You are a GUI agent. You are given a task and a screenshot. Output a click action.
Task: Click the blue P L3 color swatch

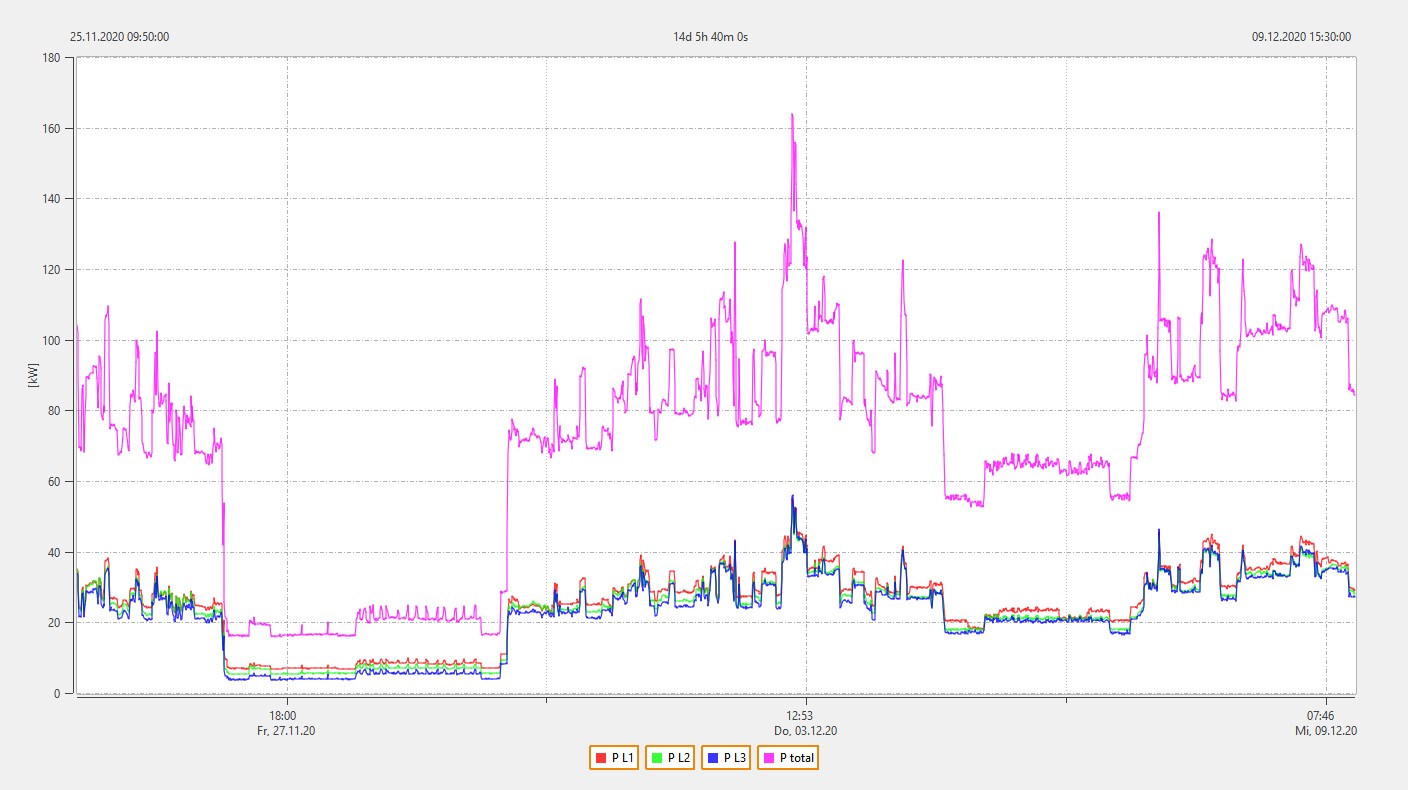pos(714,758)
